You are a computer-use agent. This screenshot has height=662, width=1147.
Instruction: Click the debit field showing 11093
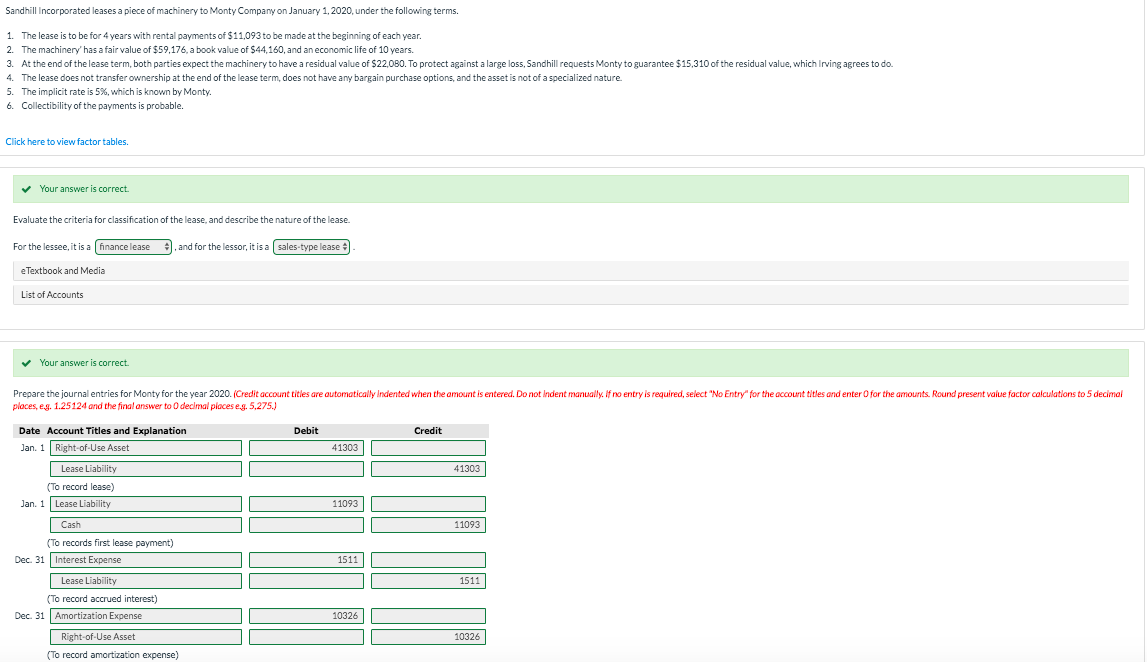[306, 504]
